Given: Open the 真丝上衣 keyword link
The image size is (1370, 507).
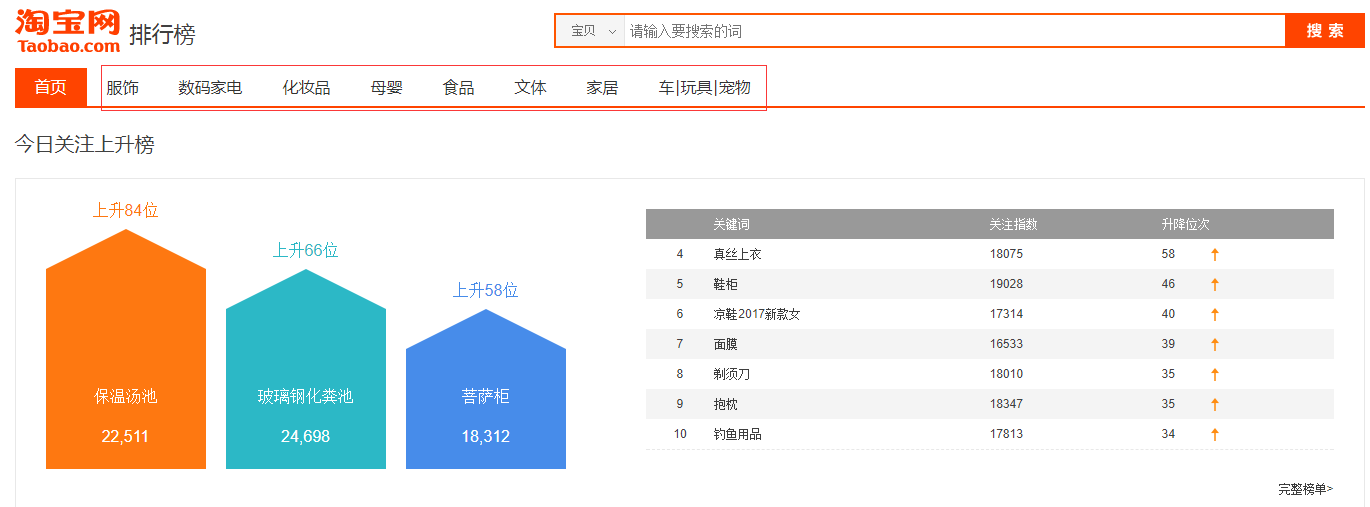Looking at the screenshot, I should [737, 254].
